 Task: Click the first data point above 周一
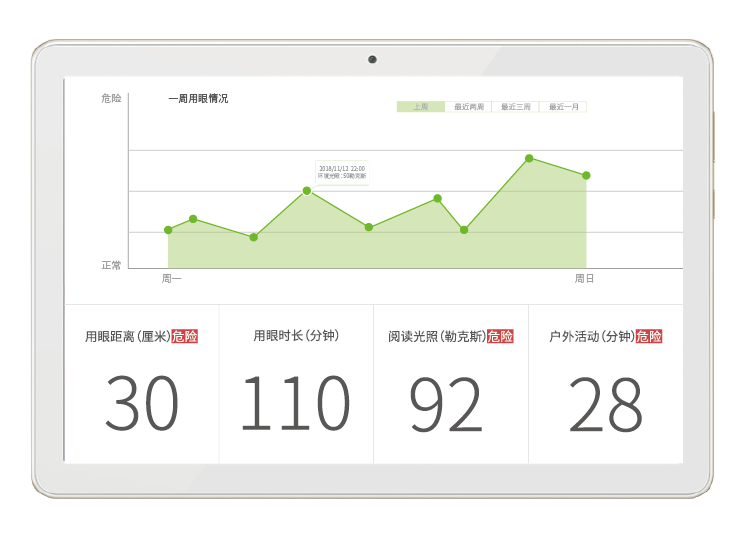coord(168,230)
